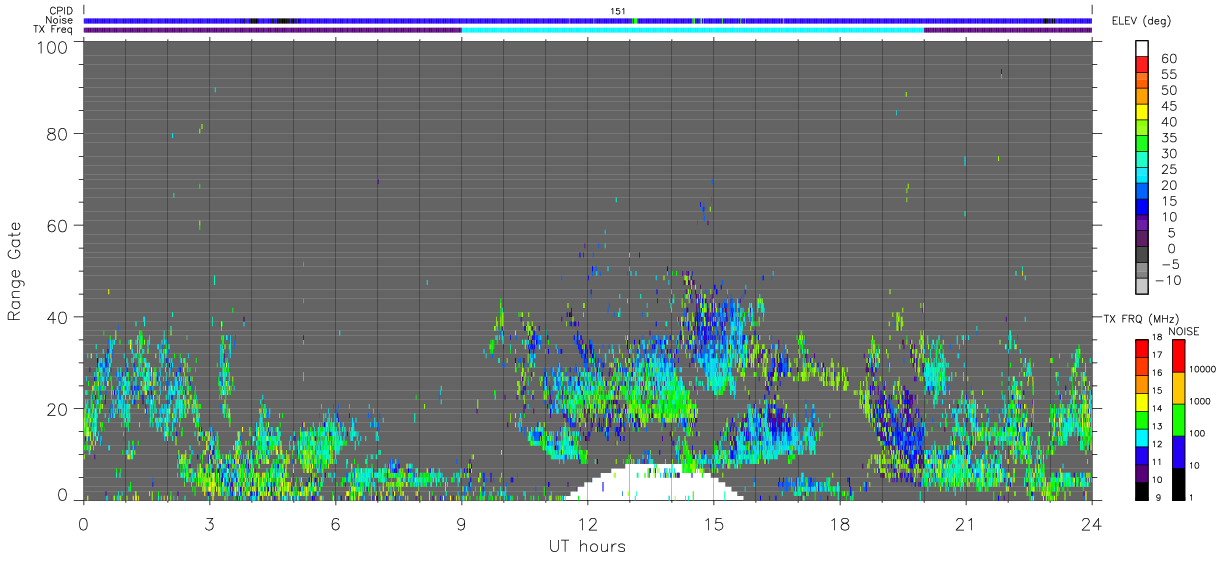The width and height of the screenshot is (1228, 567).
Task: Click the y-axis tick label '100'
Action: 53,47
